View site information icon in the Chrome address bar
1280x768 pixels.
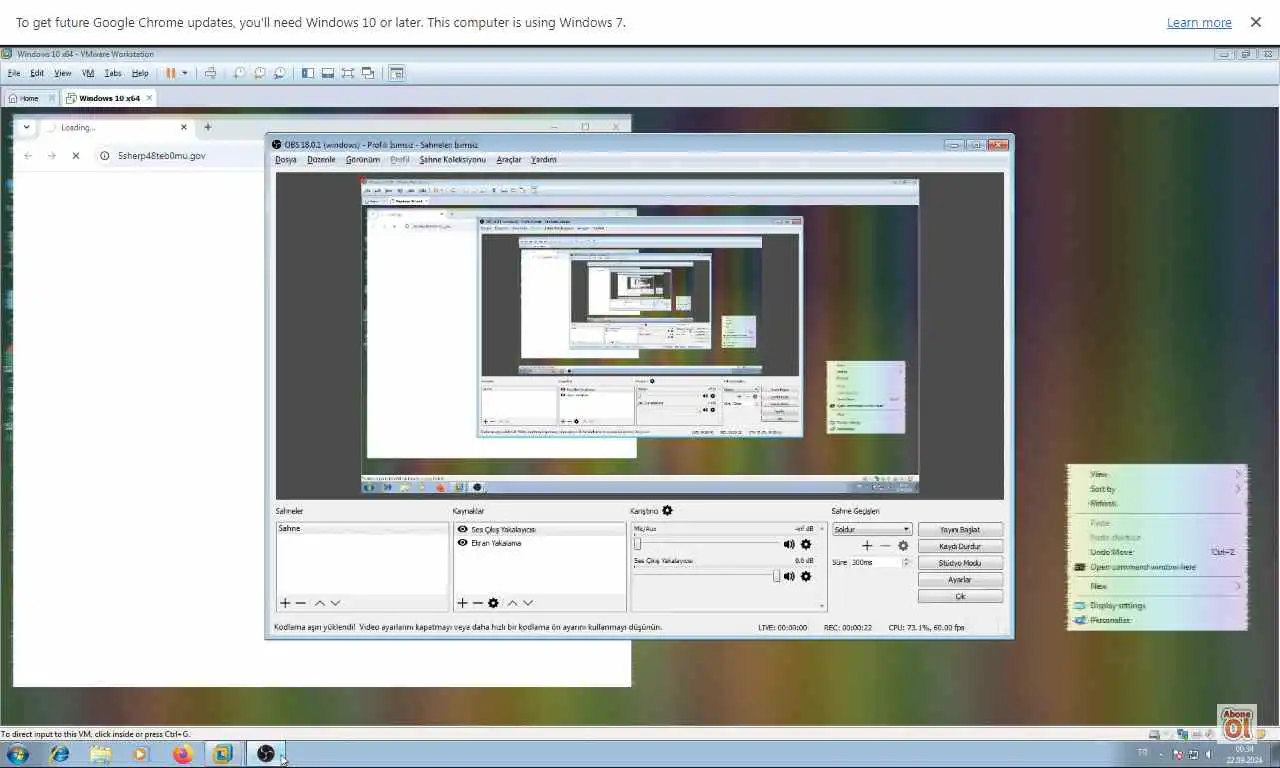pos(104,156)
